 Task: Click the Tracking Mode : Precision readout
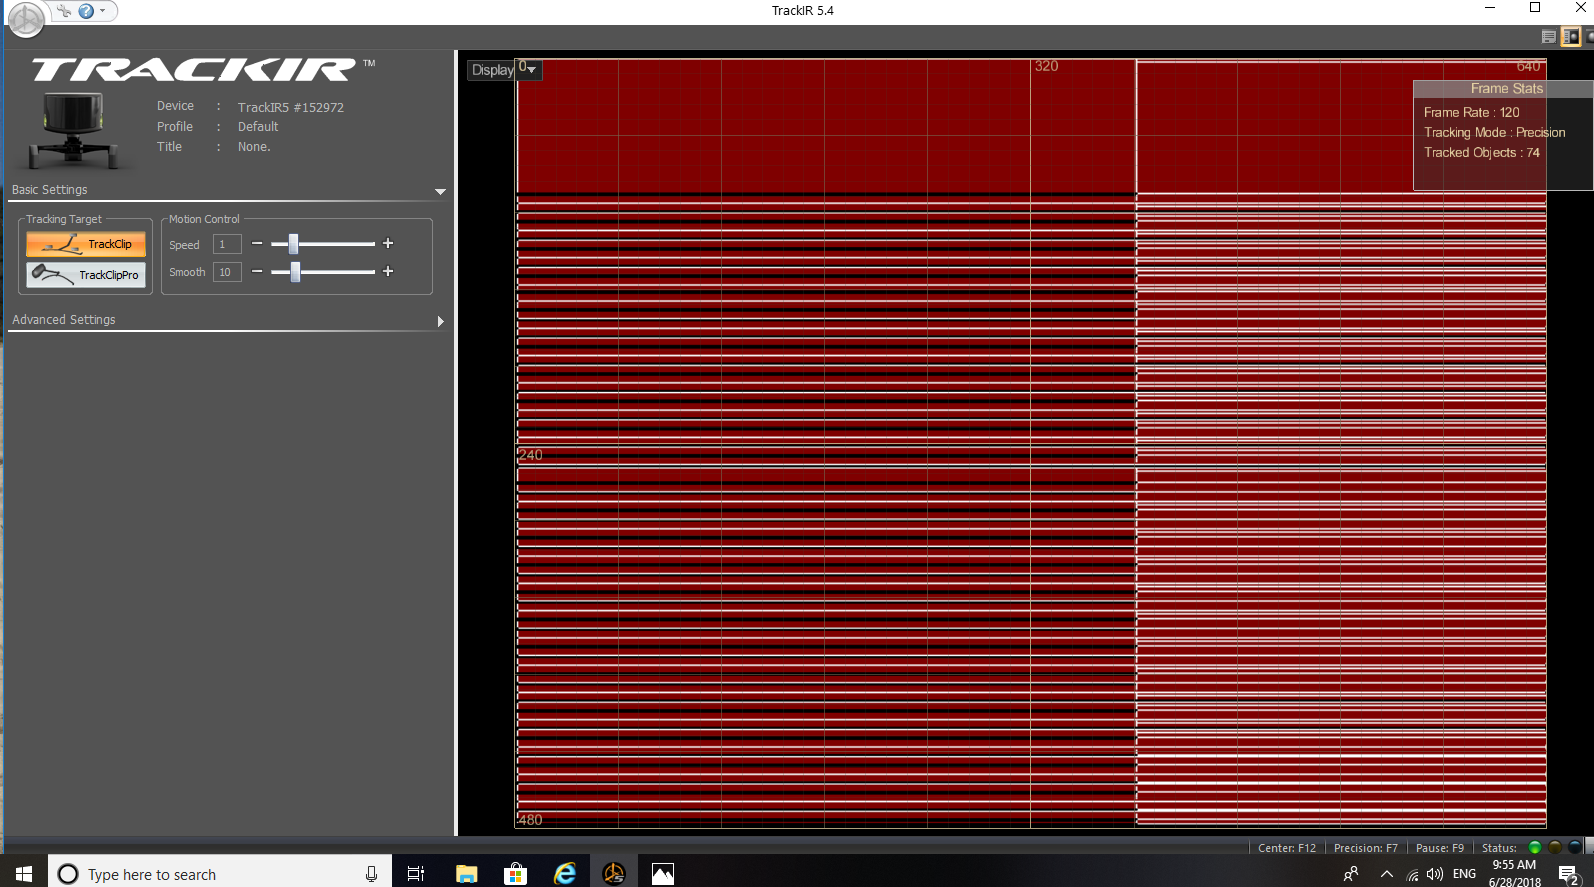[1494, 133]
